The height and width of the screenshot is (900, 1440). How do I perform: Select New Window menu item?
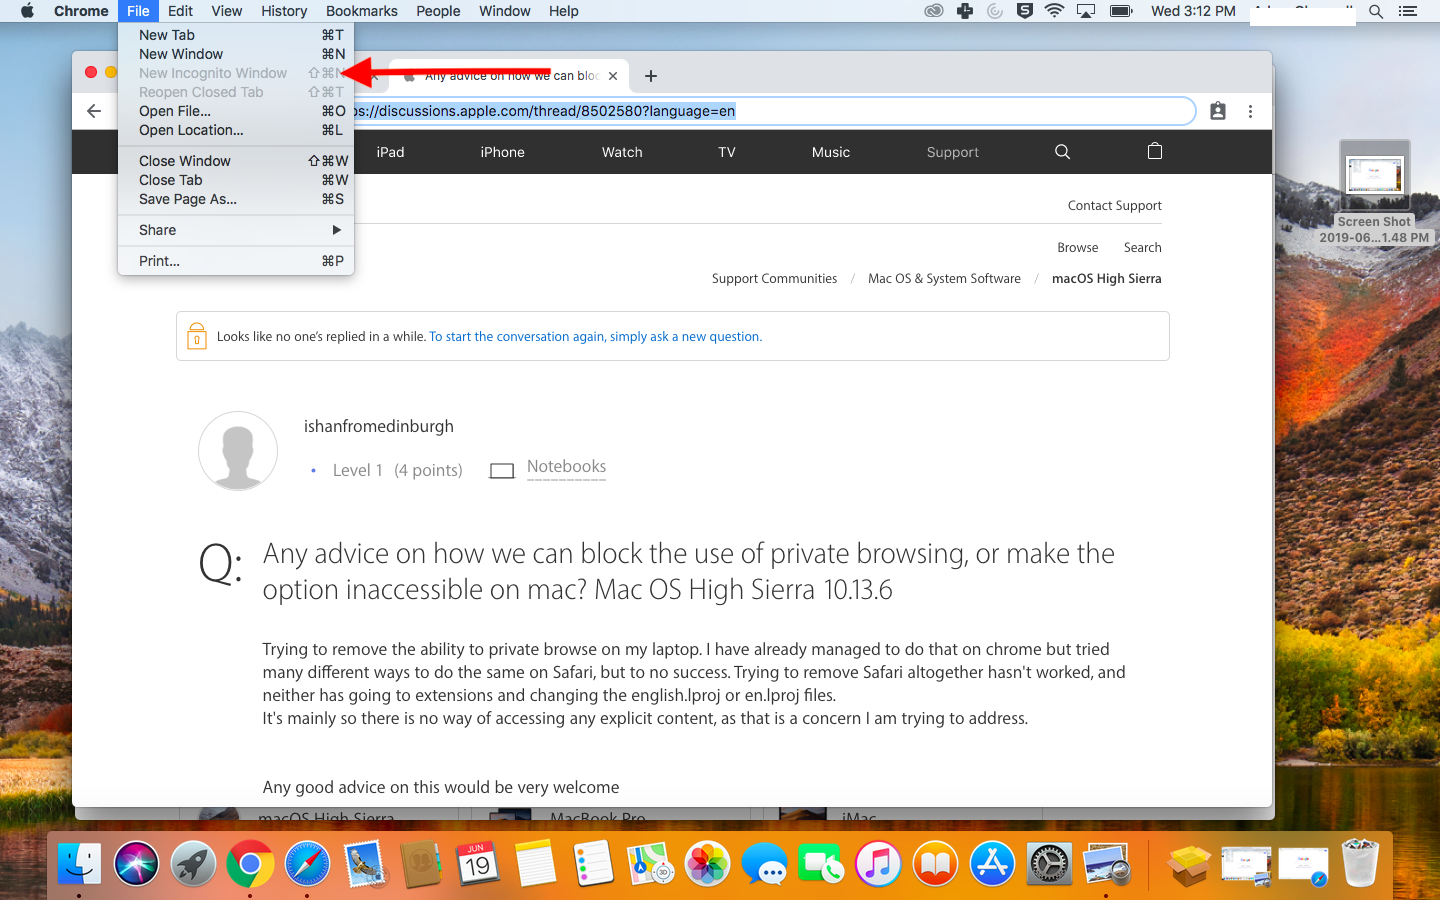[236, 54]
